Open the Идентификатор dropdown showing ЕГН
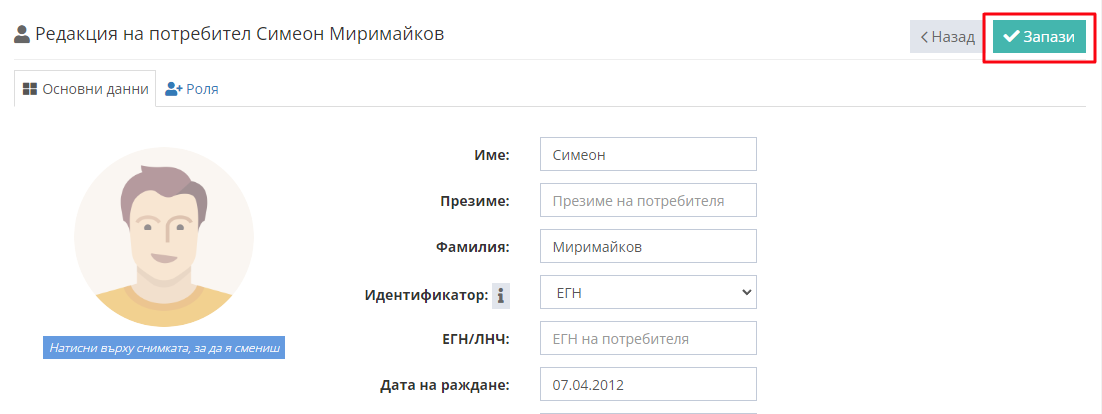 [x=648, y=292]
